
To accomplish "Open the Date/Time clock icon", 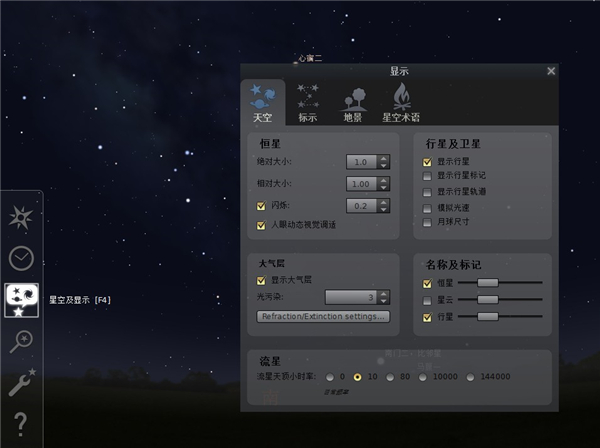I will pyautogui.click(x=21, y=258).
